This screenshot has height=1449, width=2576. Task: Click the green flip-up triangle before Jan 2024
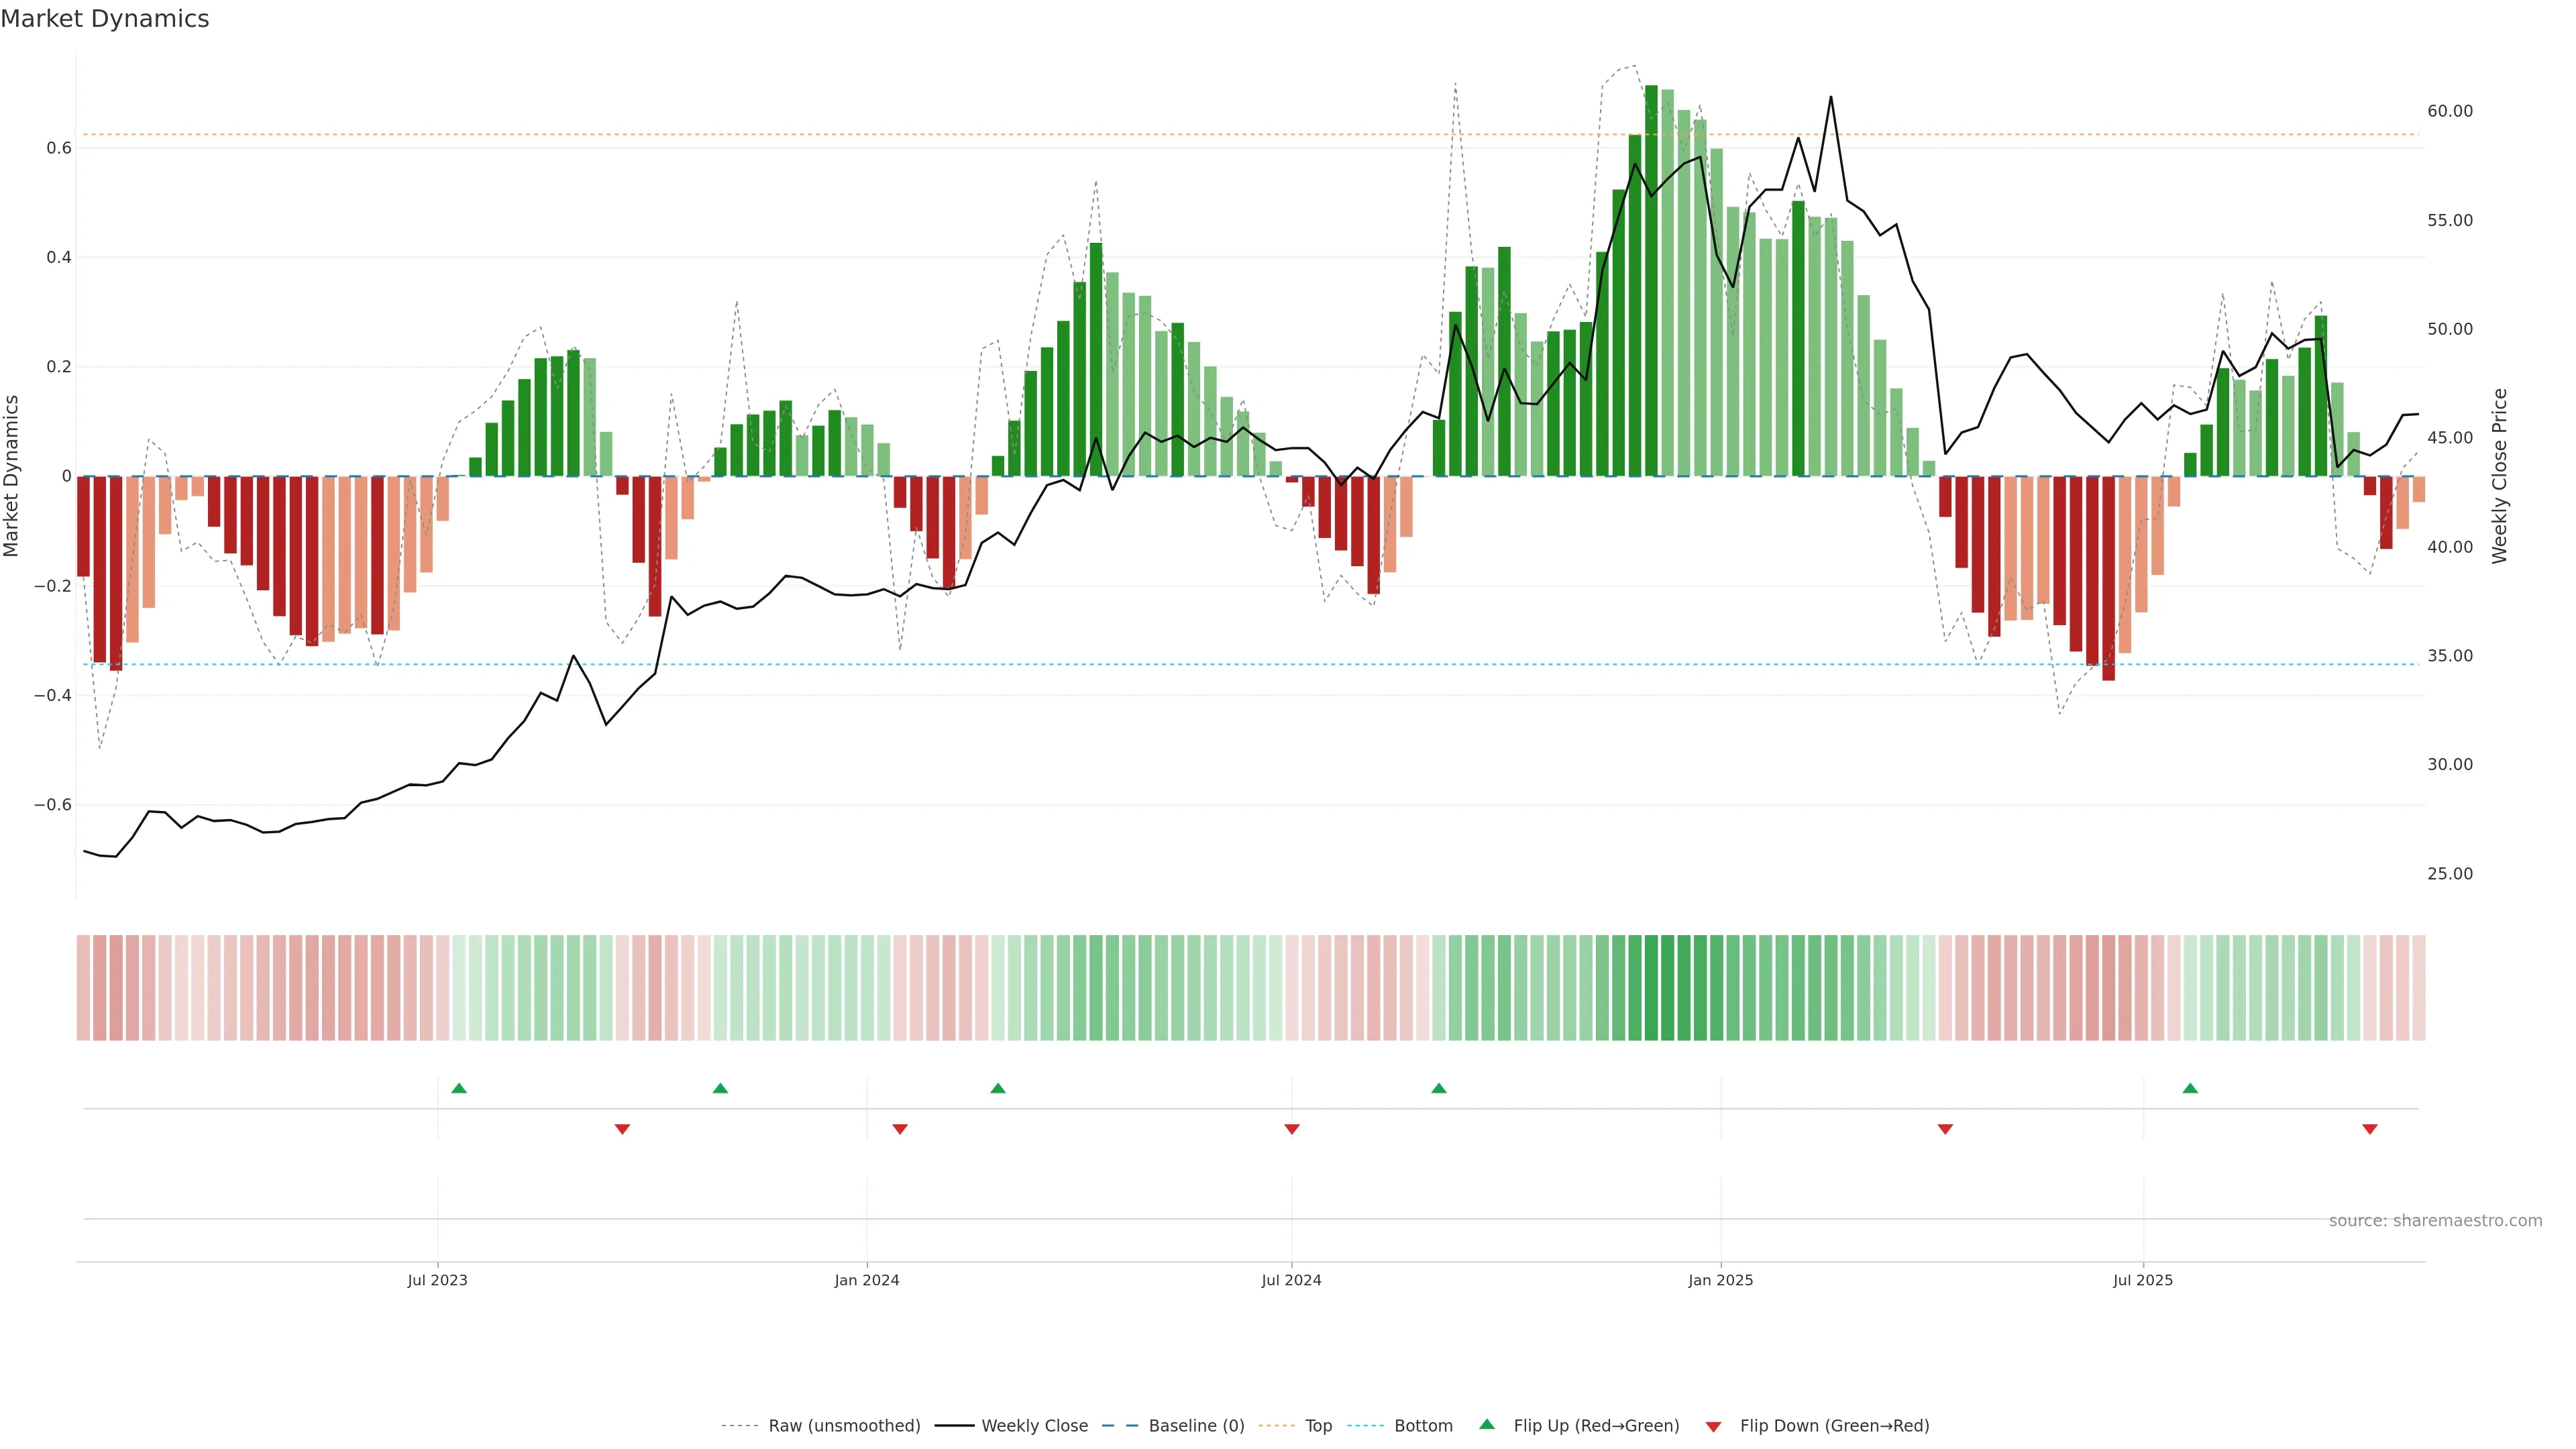(x=720, y=1088)
